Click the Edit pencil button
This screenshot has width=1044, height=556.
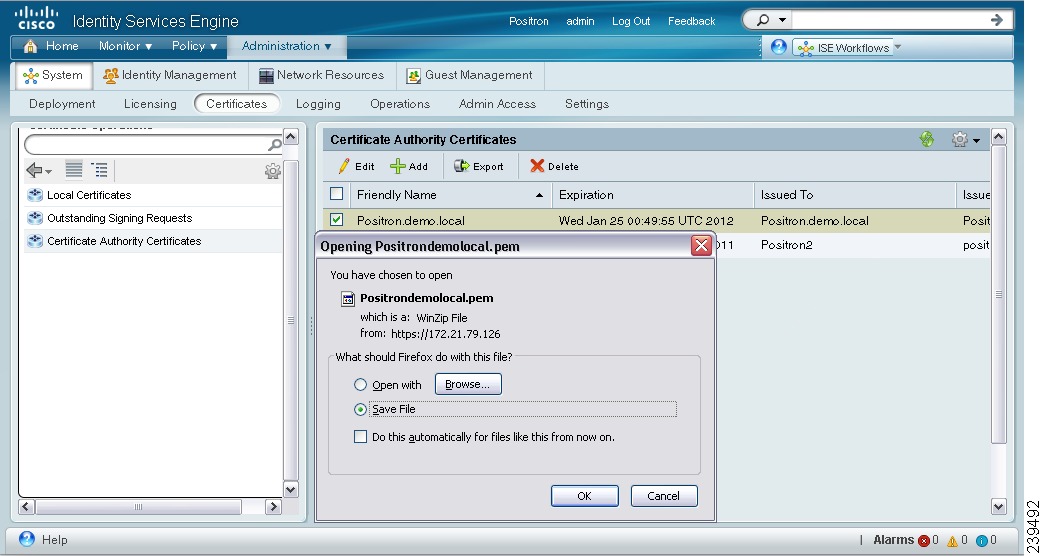356,166
